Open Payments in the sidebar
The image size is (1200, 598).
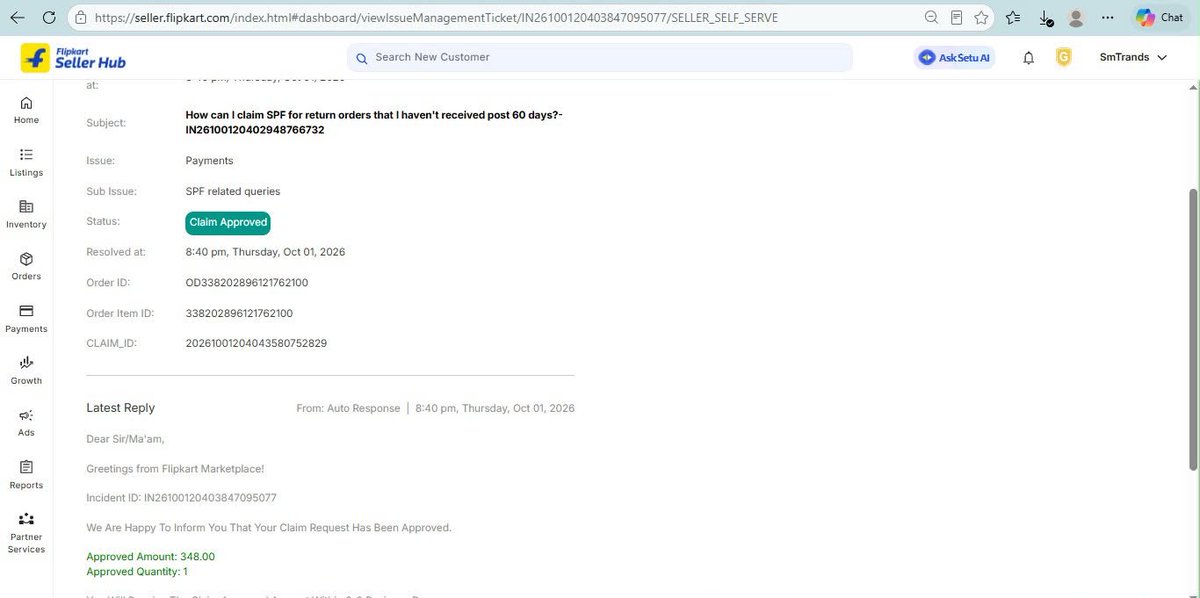tap(26, 318)
